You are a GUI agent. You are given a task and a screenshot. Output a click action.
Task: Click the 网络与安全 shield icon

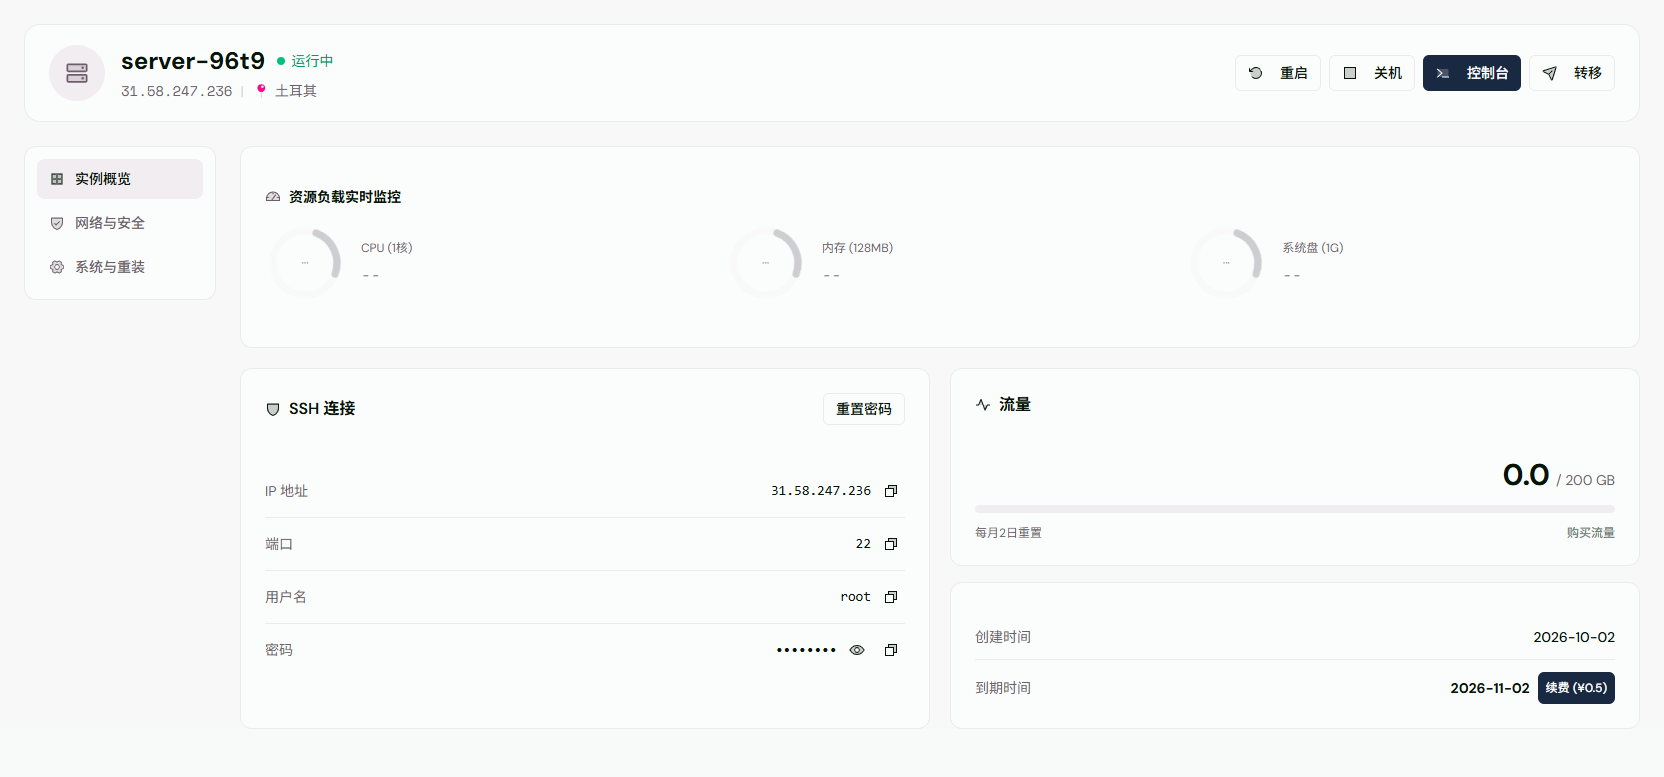pyautogui.click(x=57, y=223)
